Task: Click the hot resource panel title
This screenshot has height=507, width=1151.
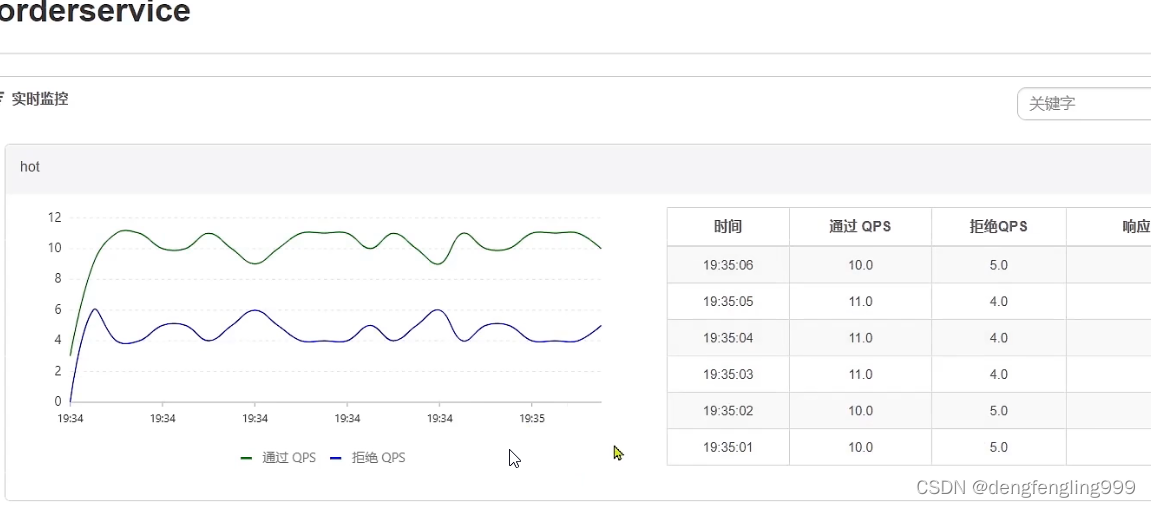Action: coord(30,167)
